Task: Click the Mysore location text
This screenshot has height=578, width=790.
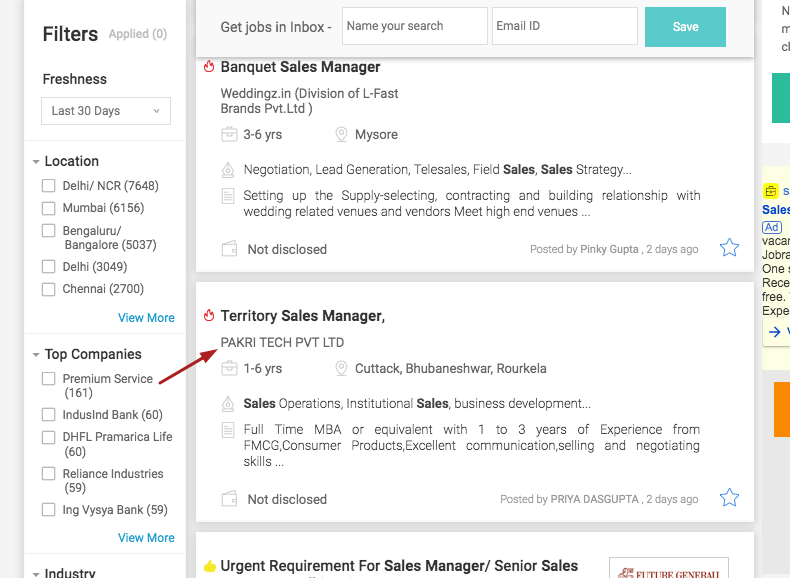Action: pyautogui.click(x=376, y=135)
